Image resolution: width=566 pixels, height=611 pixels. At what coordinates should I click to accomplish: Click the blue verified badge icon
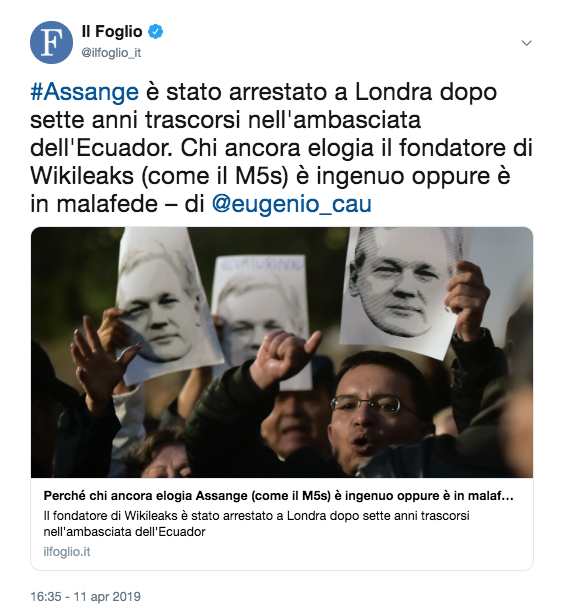[155, 32]
